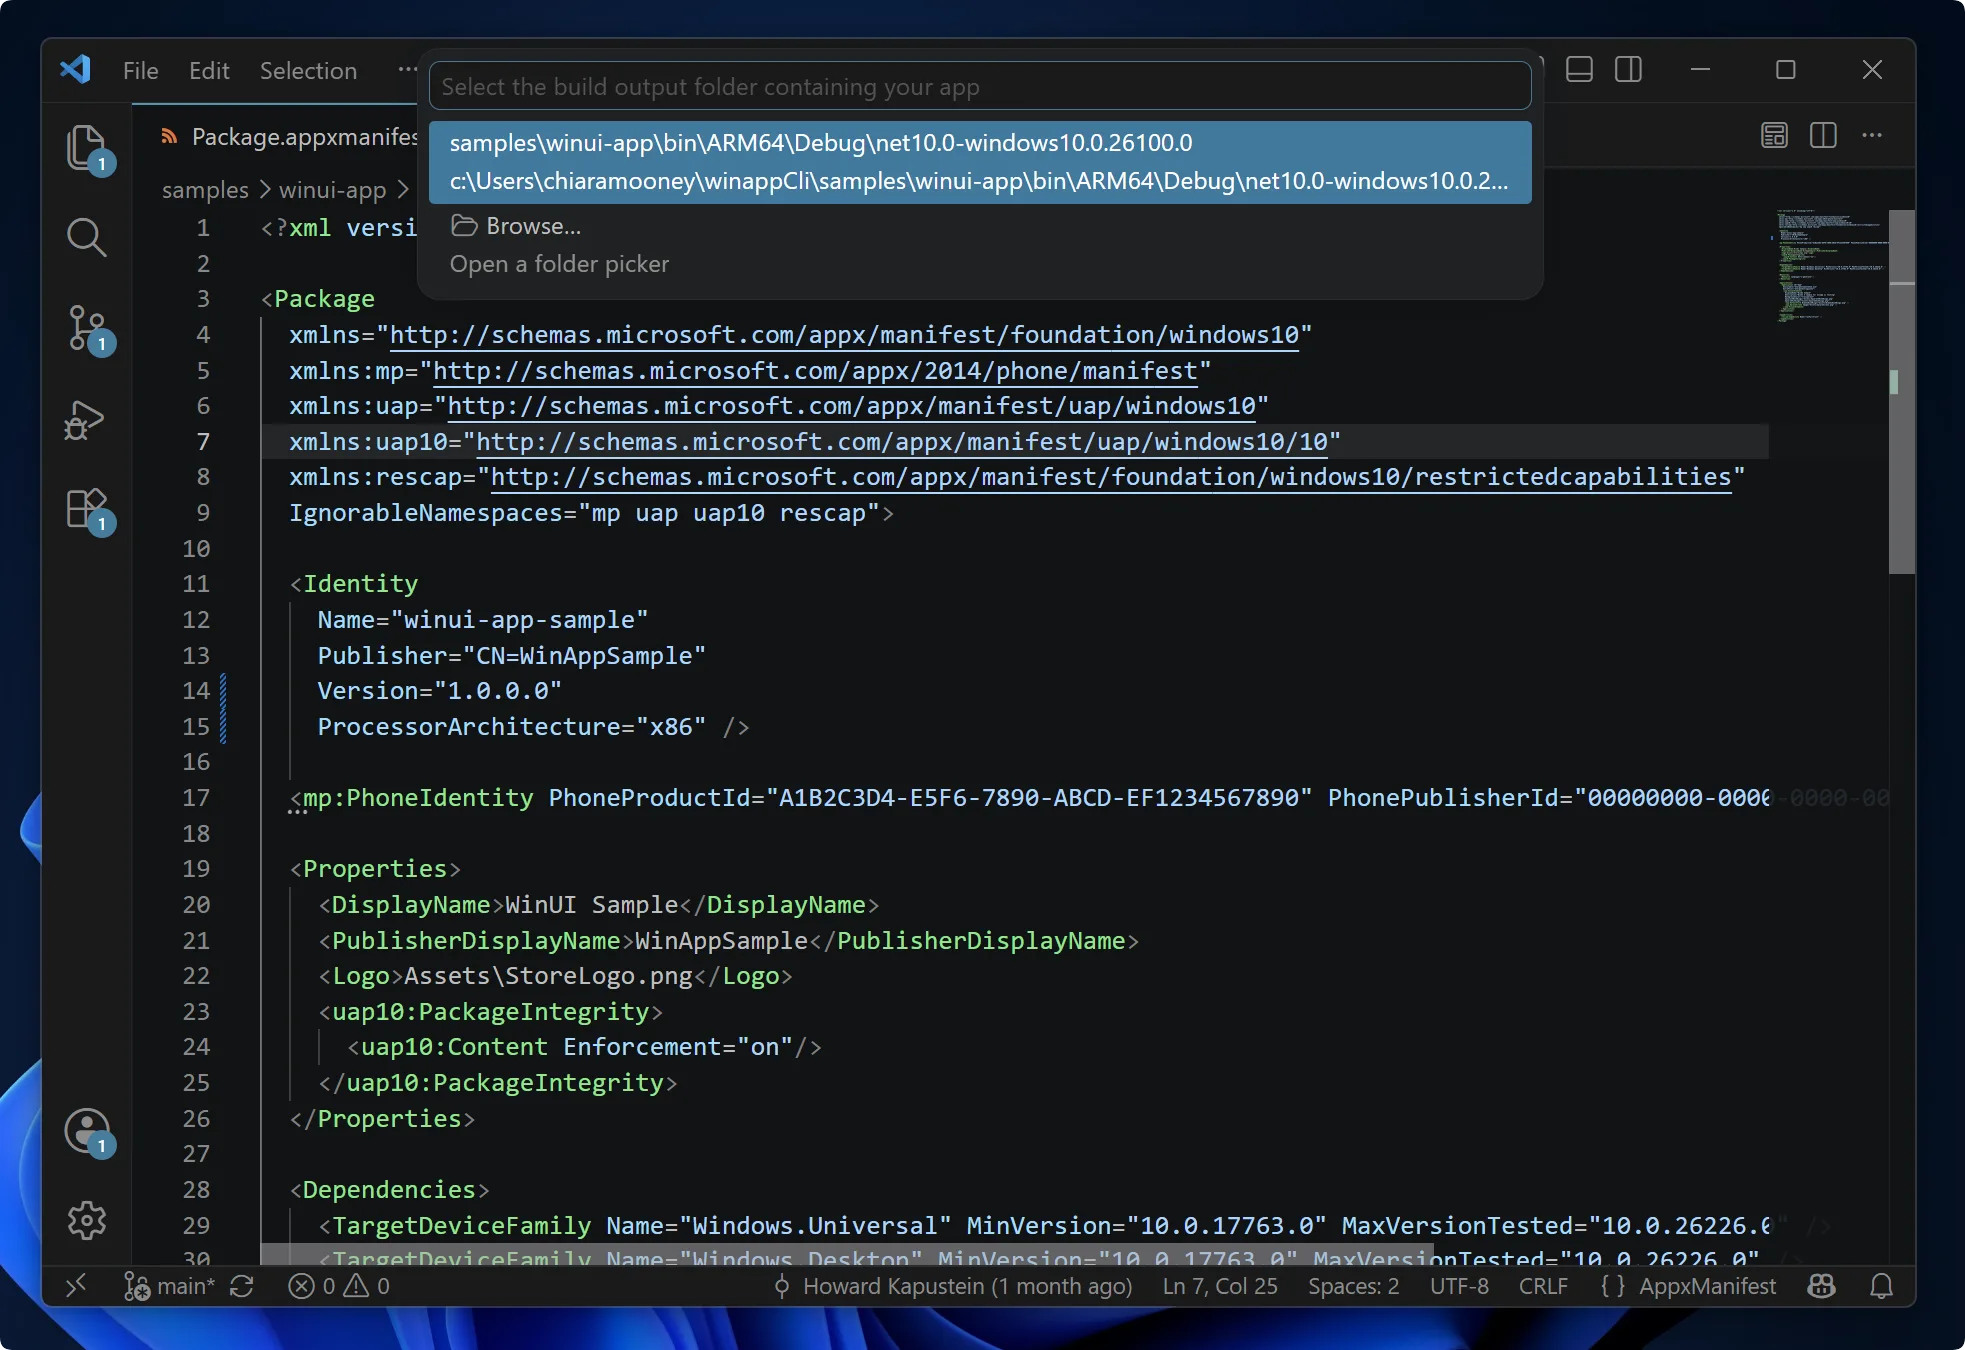Click the Publisher="CN=WinAppSample" text

tap(512, 656)
